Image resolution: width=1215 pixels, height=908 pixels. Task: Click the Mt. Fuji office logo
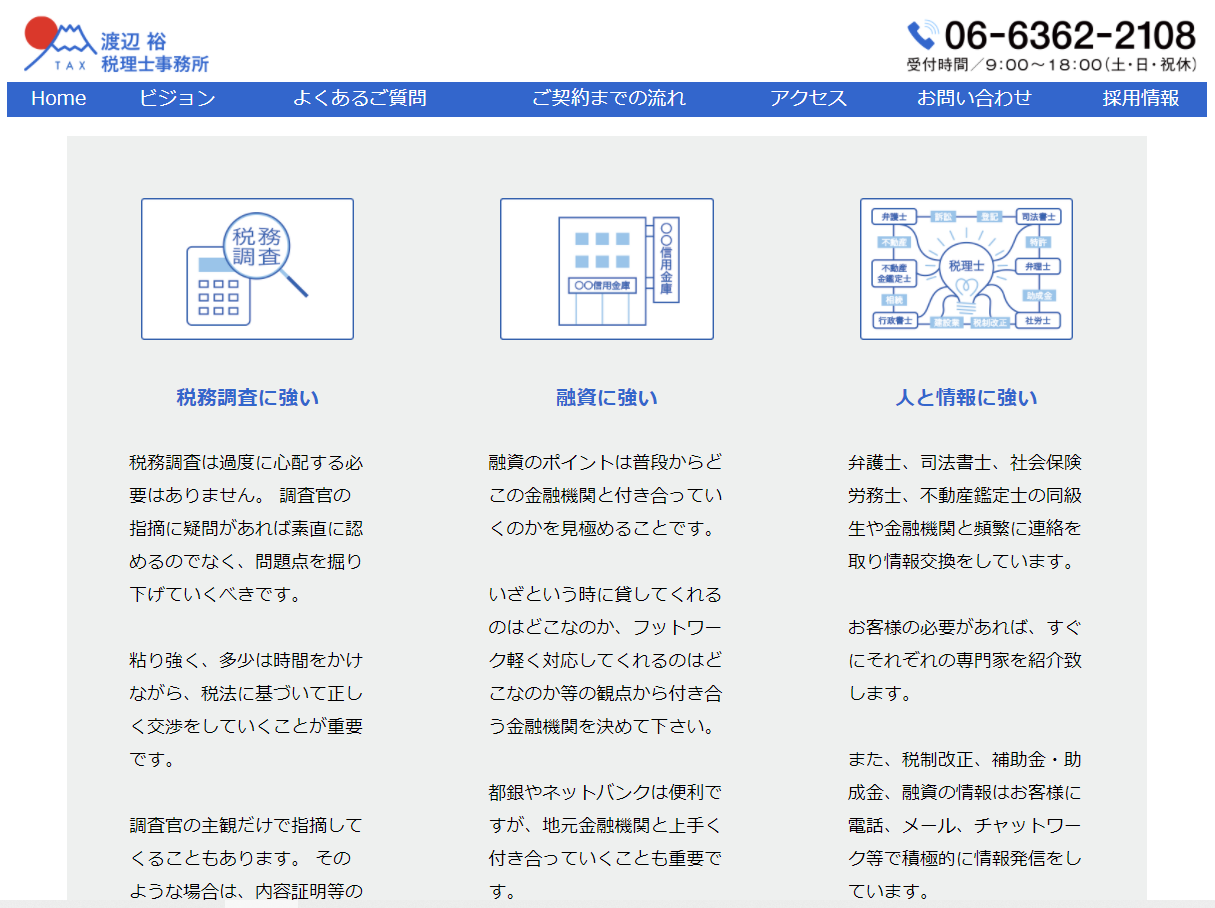[115, 47]
